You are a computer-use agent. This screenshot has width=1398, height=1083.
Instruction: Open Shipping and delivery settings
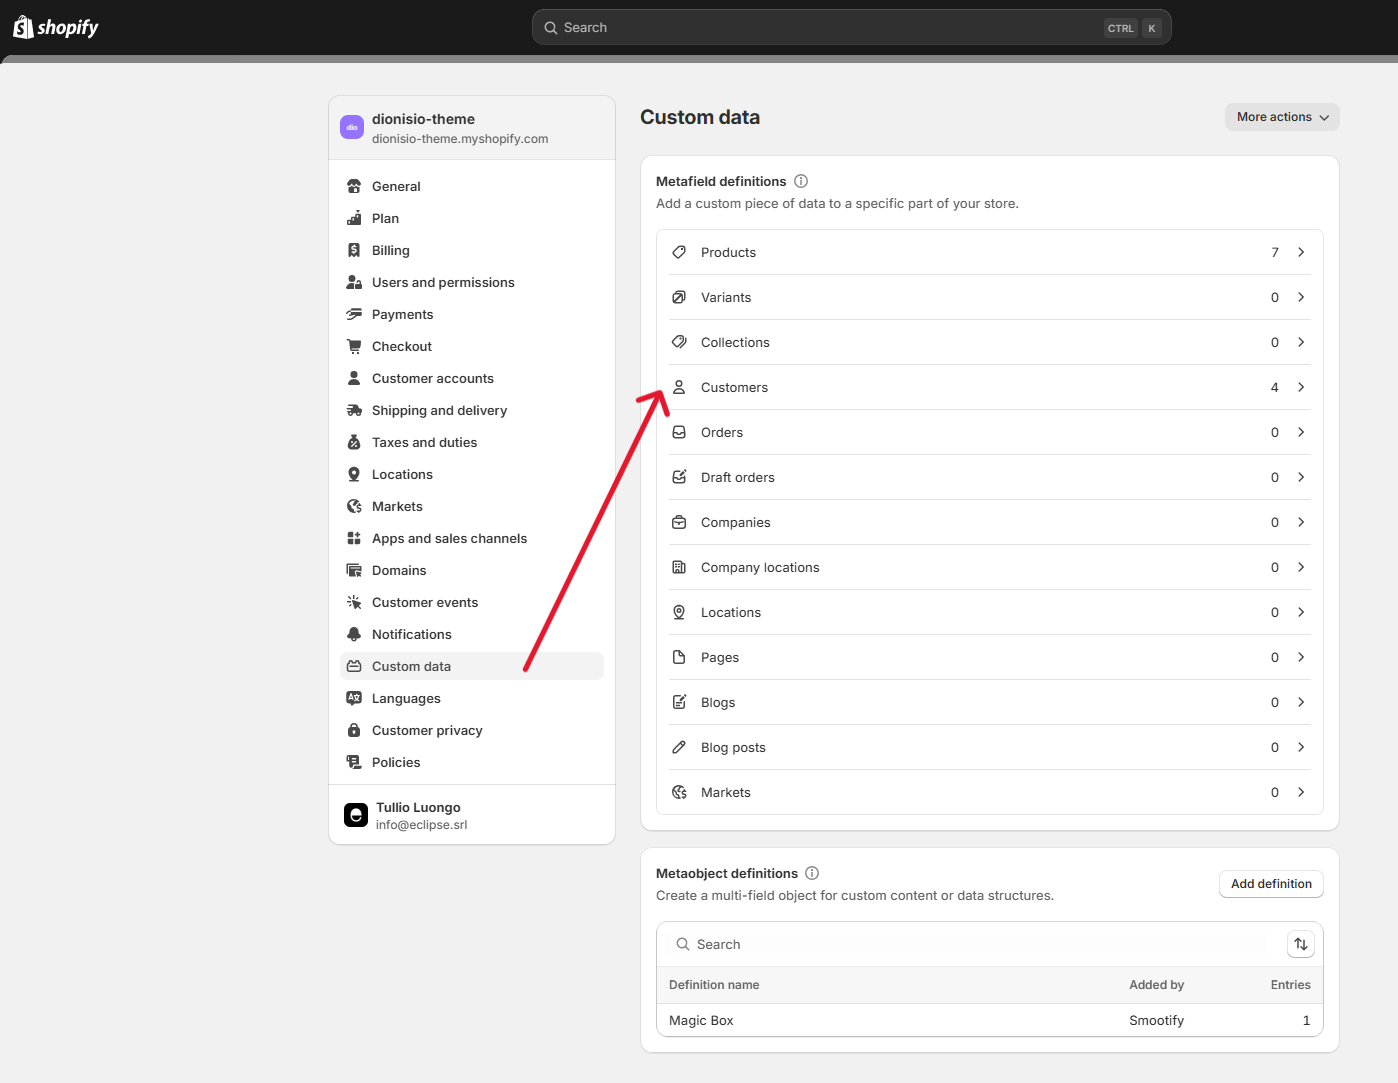[x=439, y=410]
